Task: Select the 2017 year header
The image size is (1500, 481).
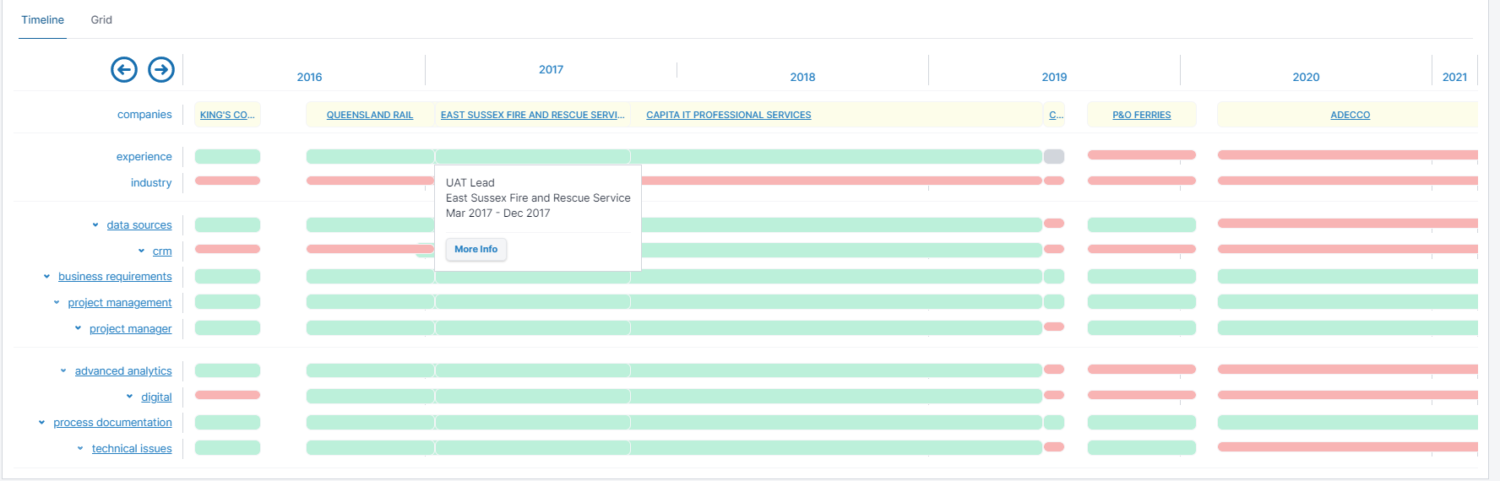Action: click(551, 70)
